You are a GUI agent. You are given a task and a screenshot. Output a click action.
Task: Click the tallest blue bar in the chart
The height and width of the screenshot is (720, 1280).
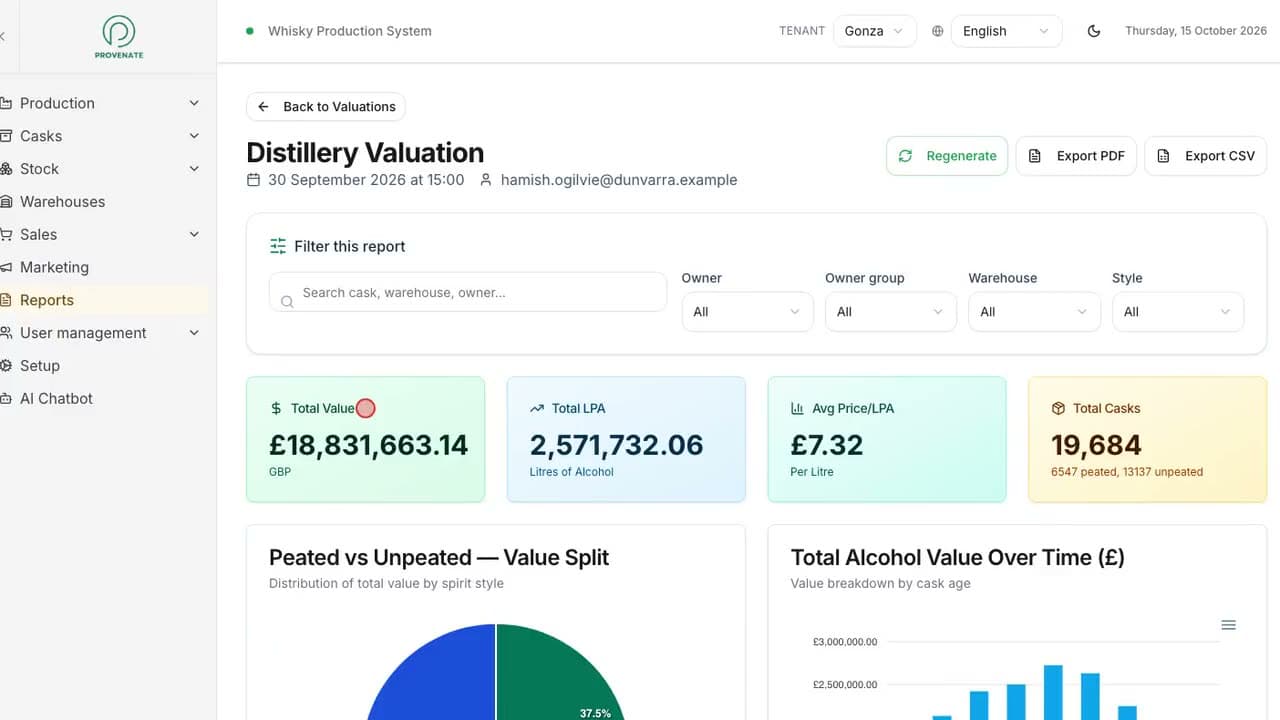point(1053,692)
